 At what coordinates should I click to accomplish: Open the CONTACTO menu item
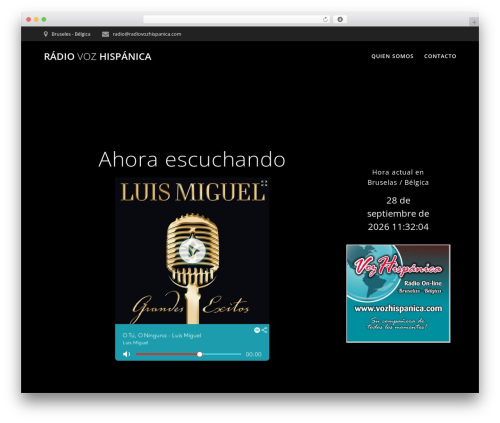440,56
